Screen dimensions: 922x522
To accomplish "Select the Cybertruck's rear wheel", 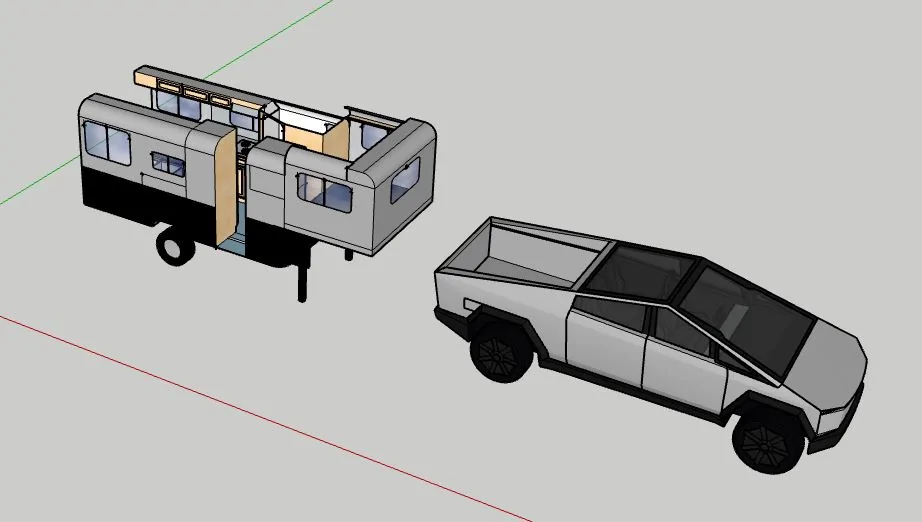I will tap(502, 351).
